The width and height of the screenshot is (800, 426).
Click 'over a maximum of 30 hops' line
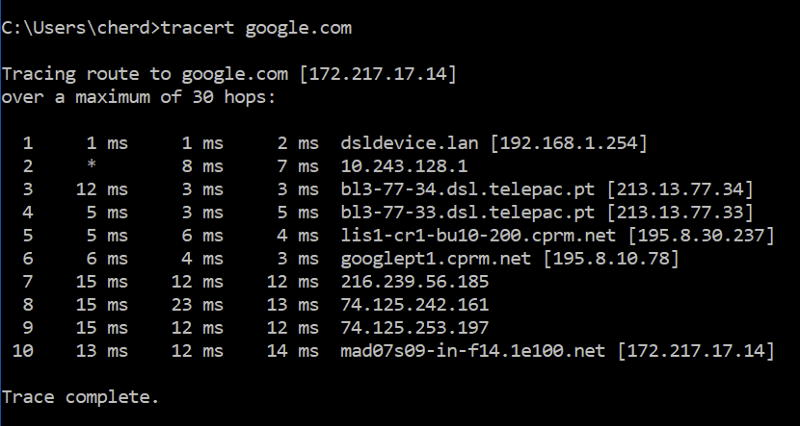click(x=138, y=97)
